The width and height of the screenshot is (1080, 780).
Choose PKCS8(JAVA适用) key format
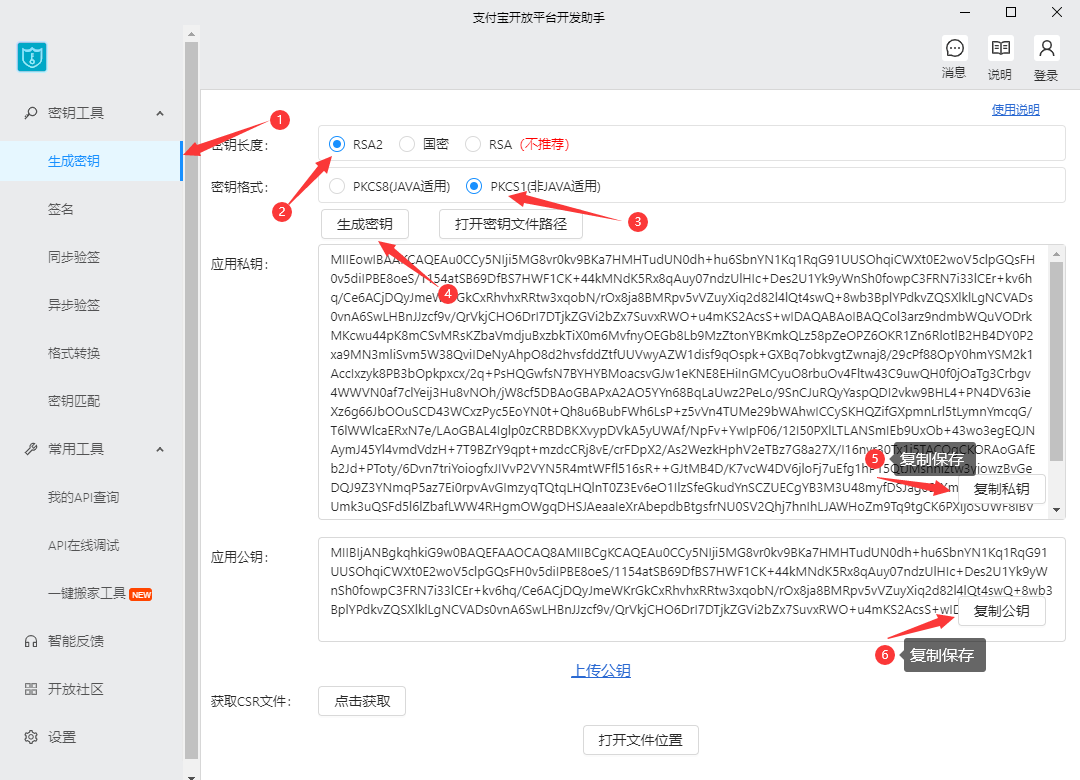point(337,186)
